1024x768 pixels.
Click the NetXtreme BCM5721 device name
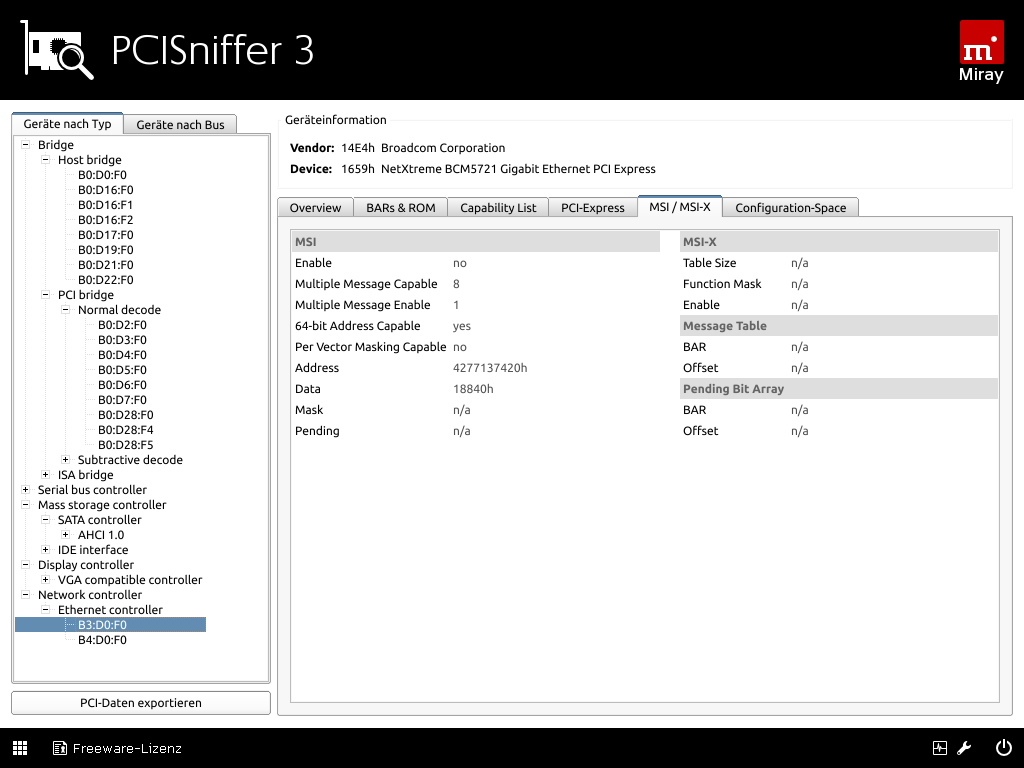pos(519,169)
